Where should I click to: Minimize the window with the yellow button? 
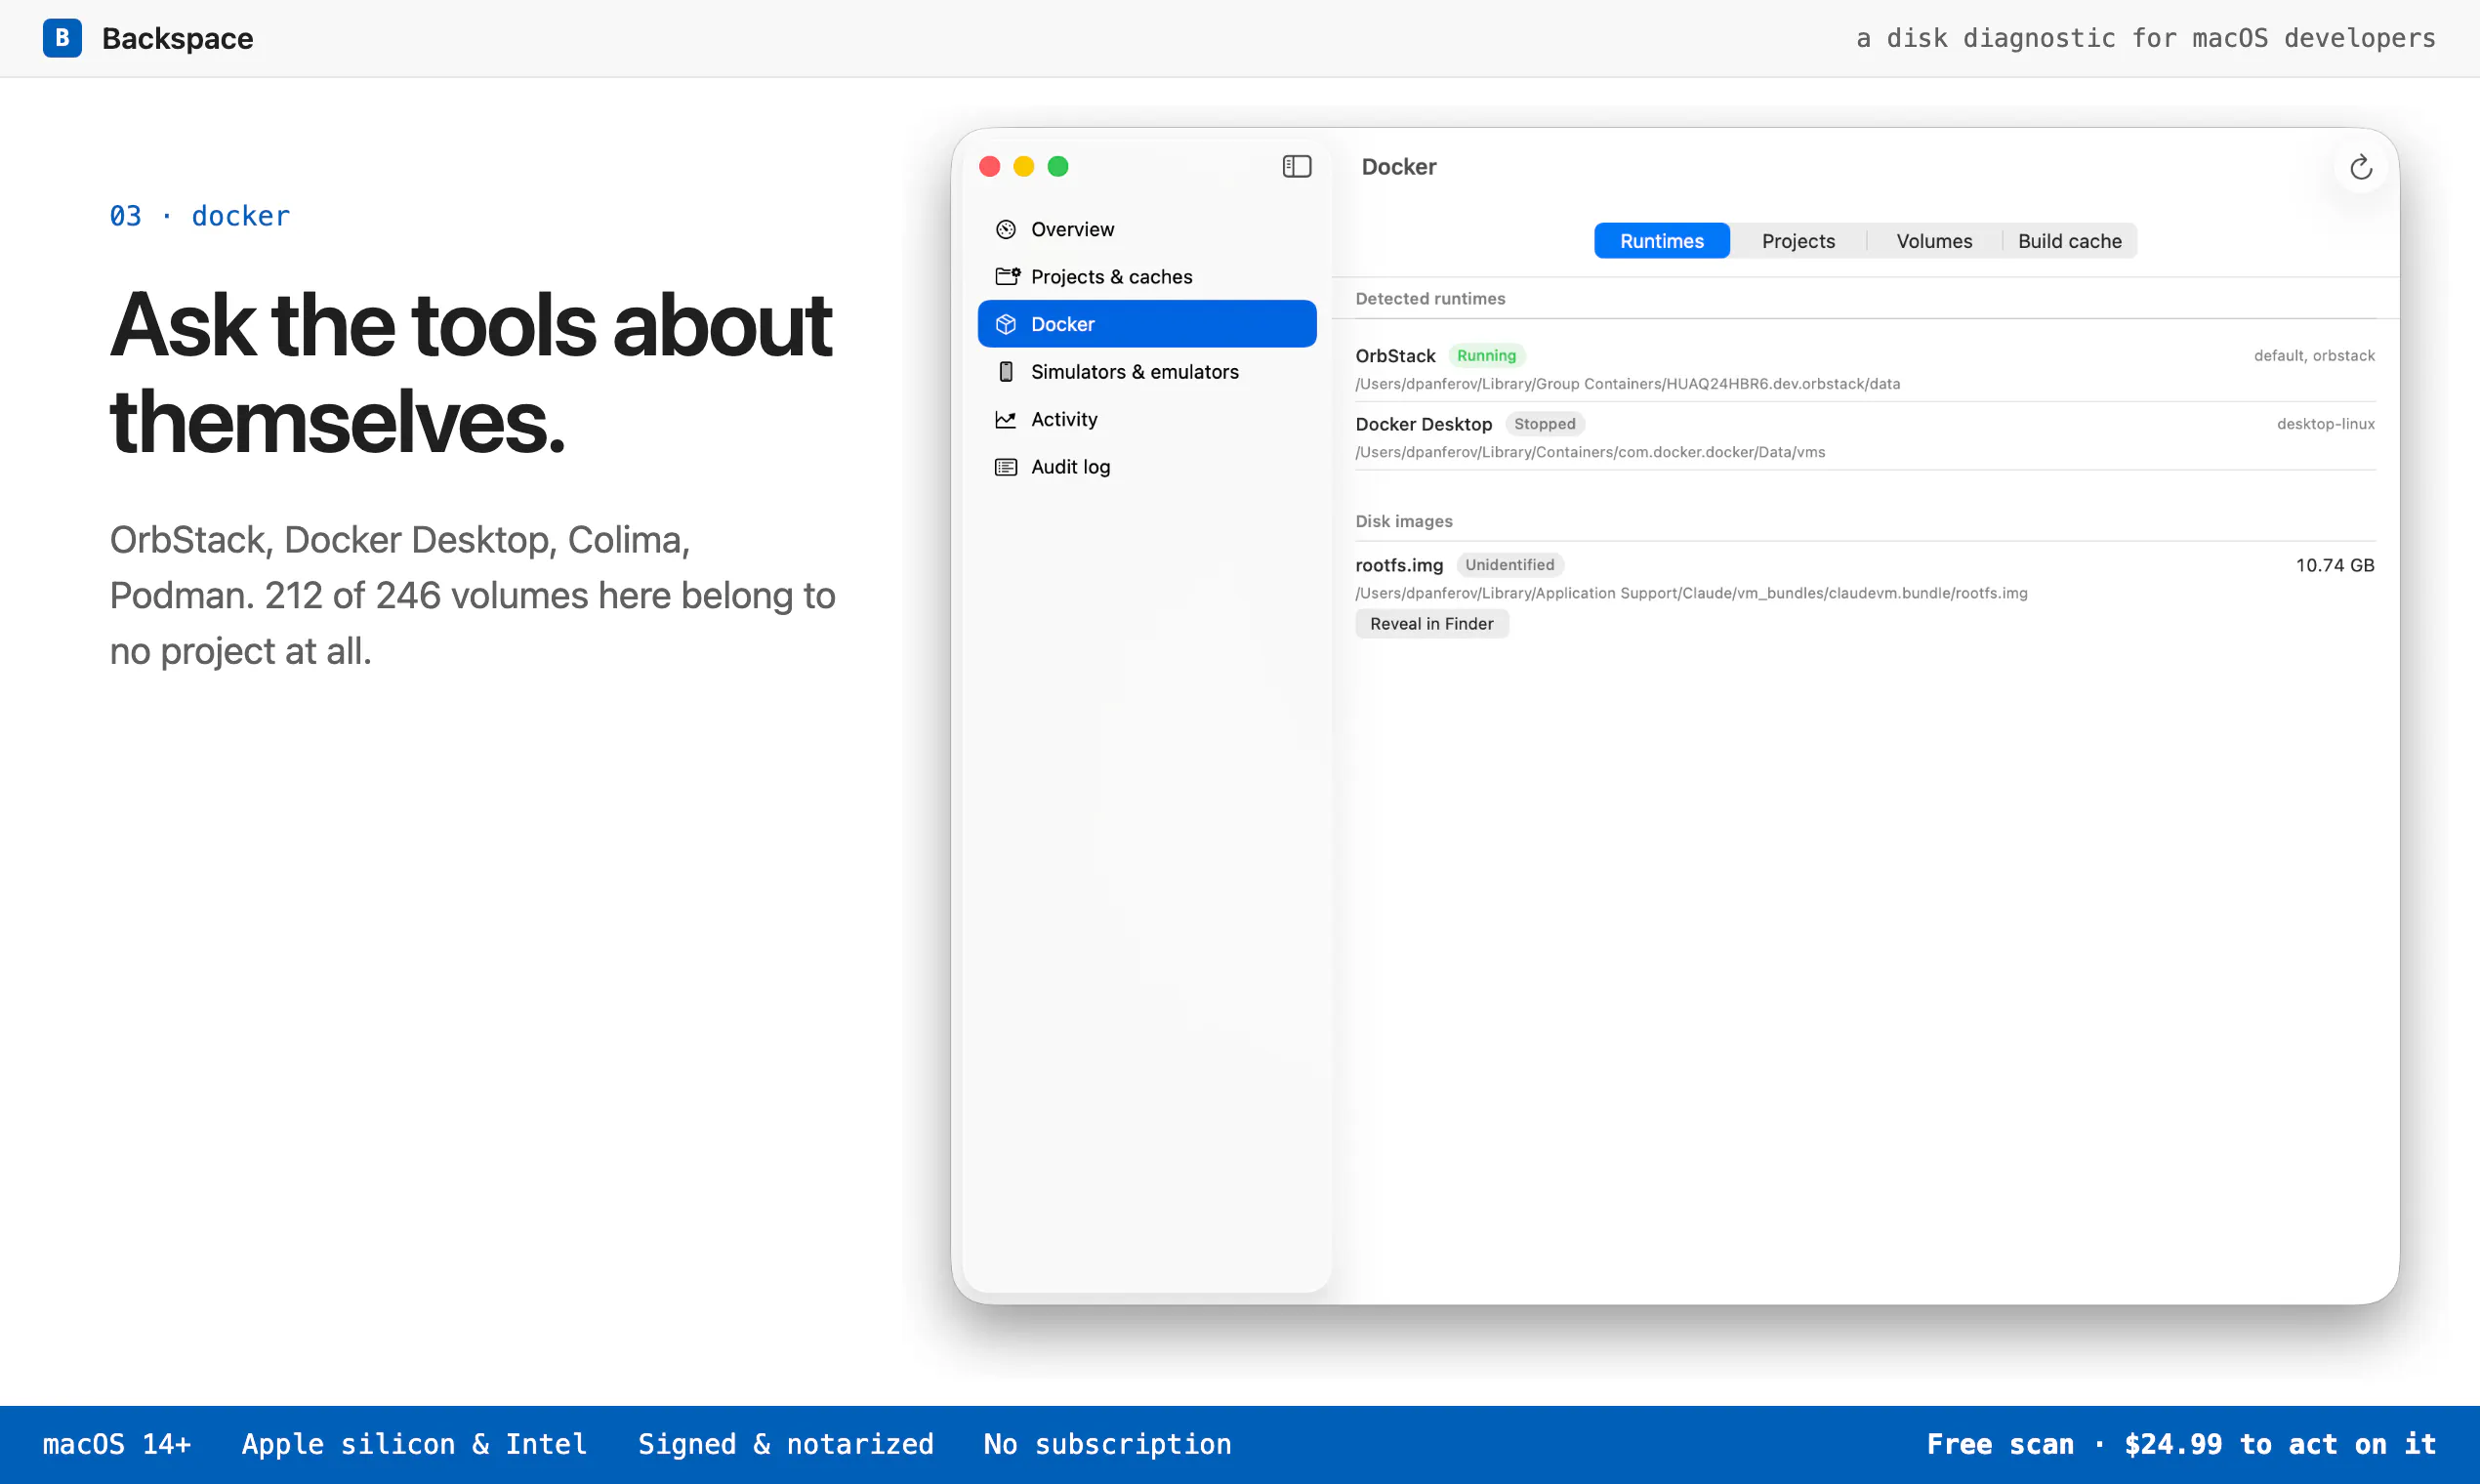1024,166
